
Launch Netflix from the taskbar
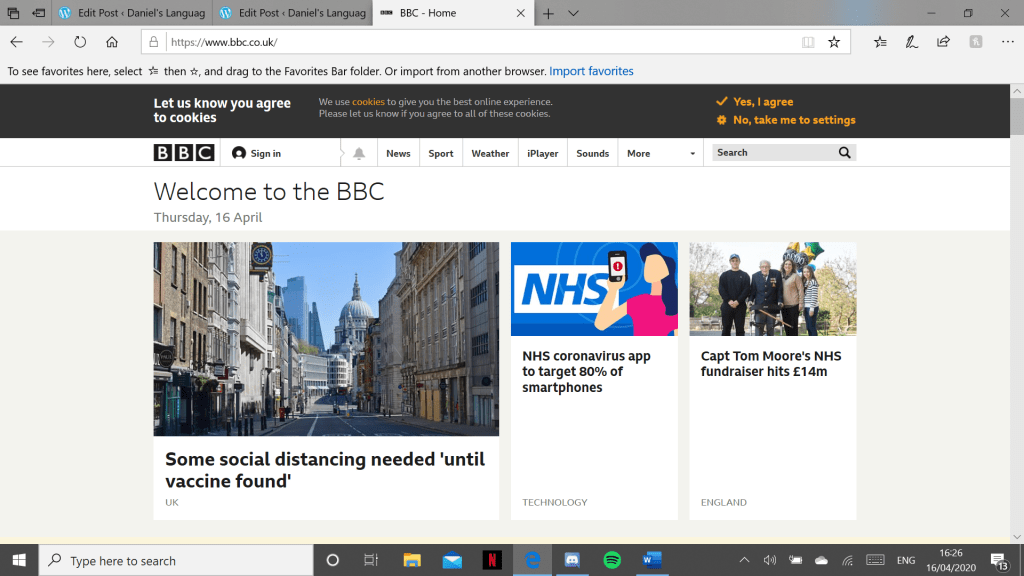tap(492, 560)
